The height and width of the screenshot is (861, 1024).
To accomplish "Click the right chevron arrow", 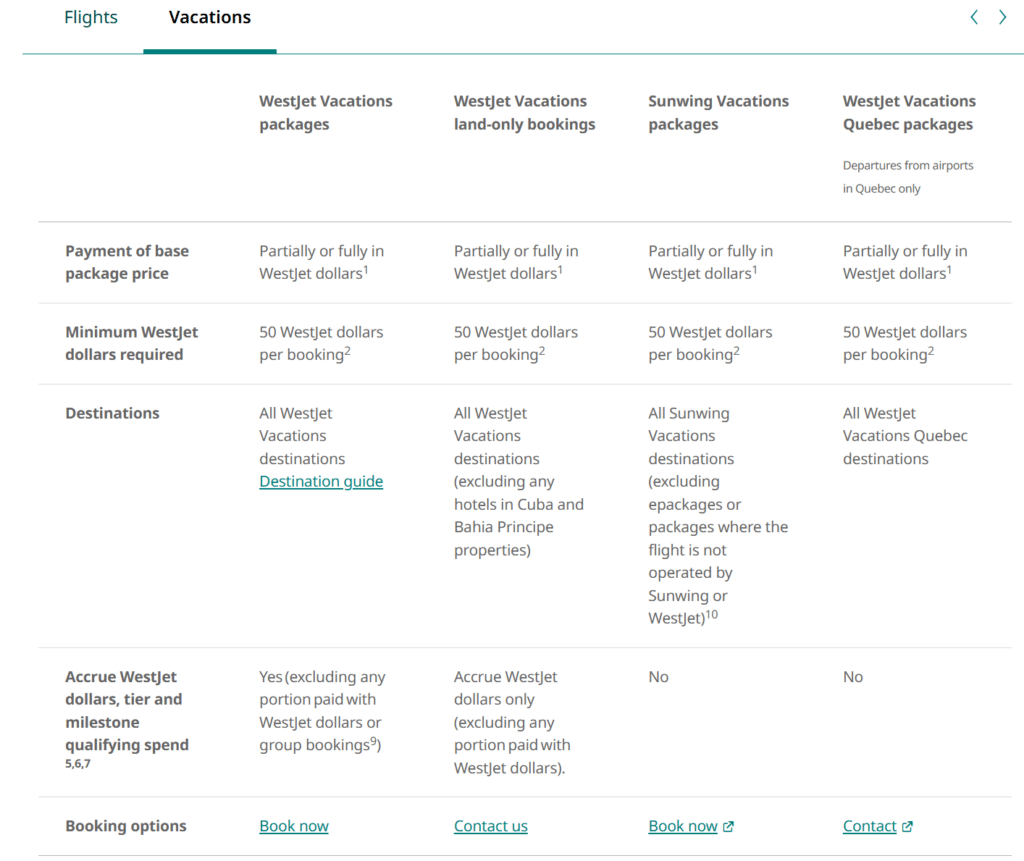I will point(1002,17).
